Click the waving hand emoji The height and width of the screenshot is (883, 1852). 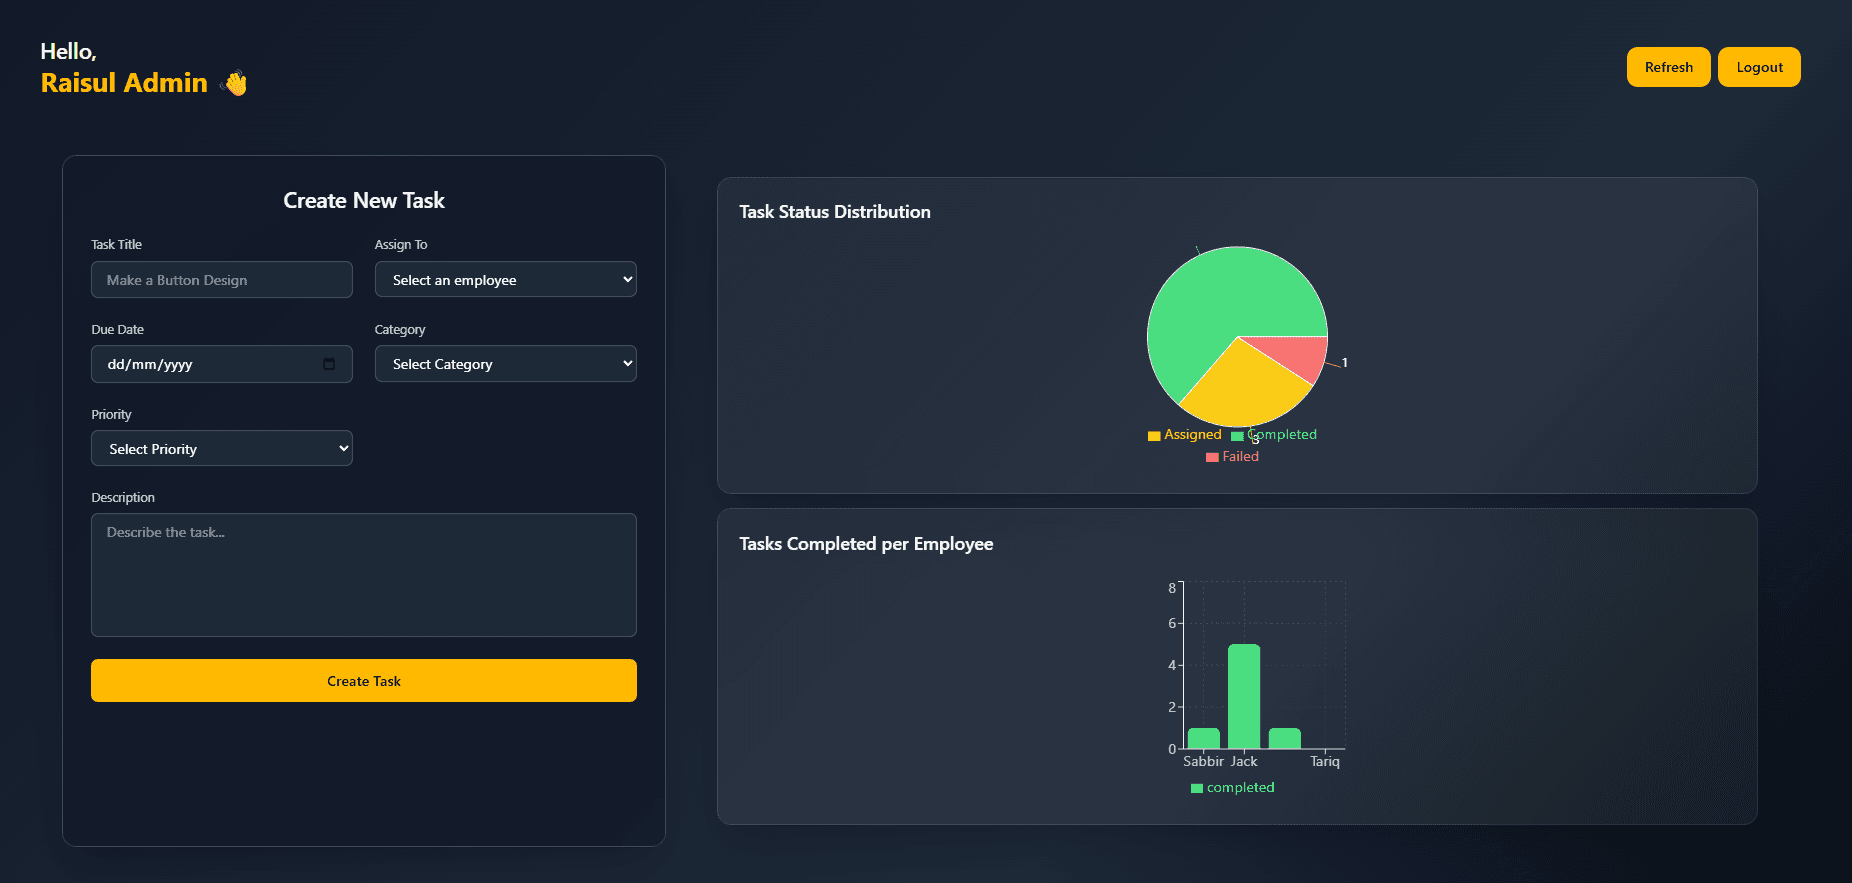click(x=234, y=83)
